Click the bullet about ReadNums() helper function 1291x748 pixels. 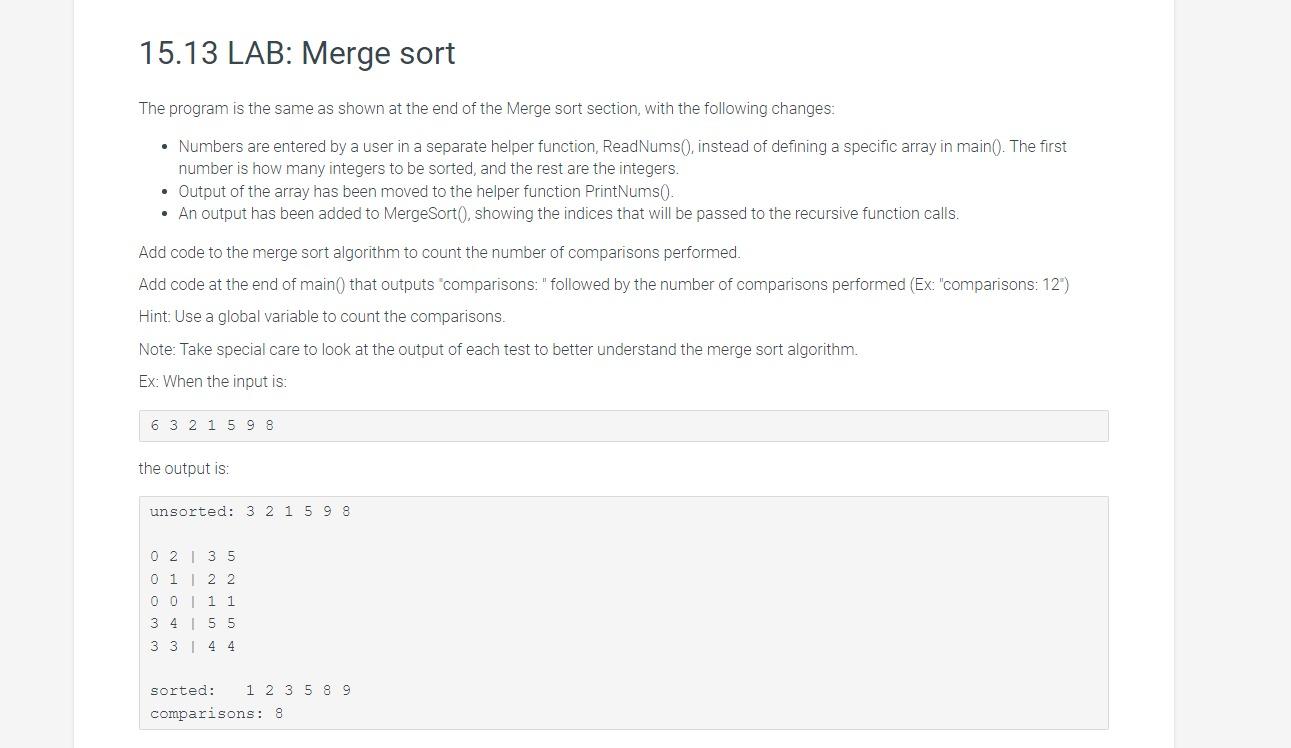coord(622,157)
